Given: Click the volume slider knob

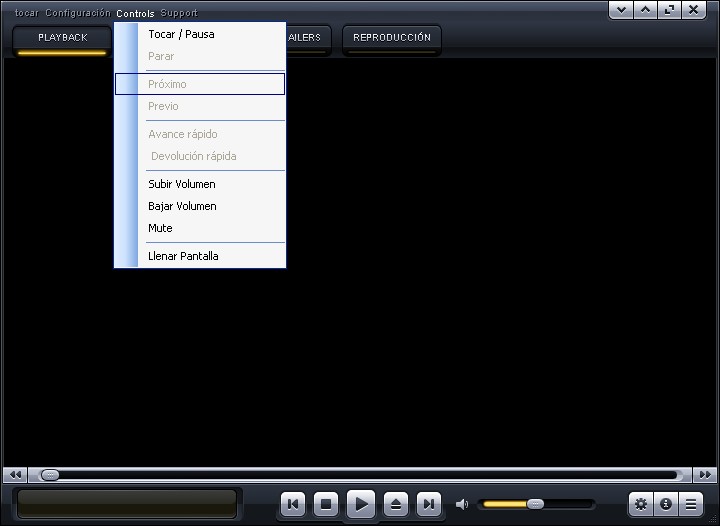Looking at the screenshot, I should (x=535, y=504).
